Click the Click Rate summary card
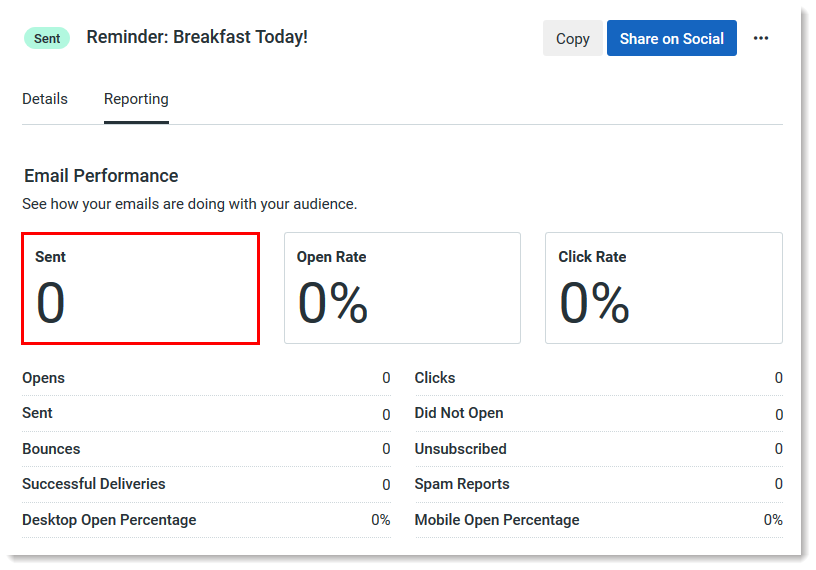The height and width of the screenshot is (570, 816). 663,288
